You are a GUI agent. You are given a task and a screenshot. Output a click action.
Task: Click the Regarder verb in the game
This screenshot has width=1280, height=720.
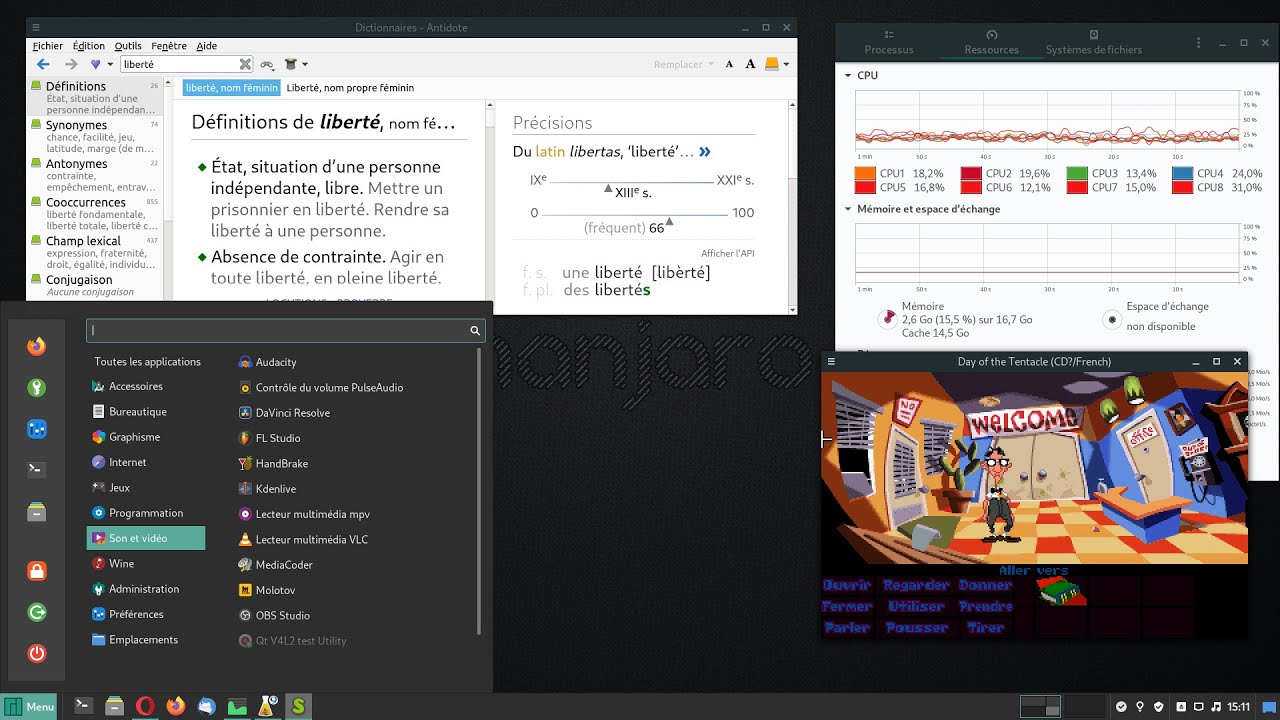click(x=916, y=585)
